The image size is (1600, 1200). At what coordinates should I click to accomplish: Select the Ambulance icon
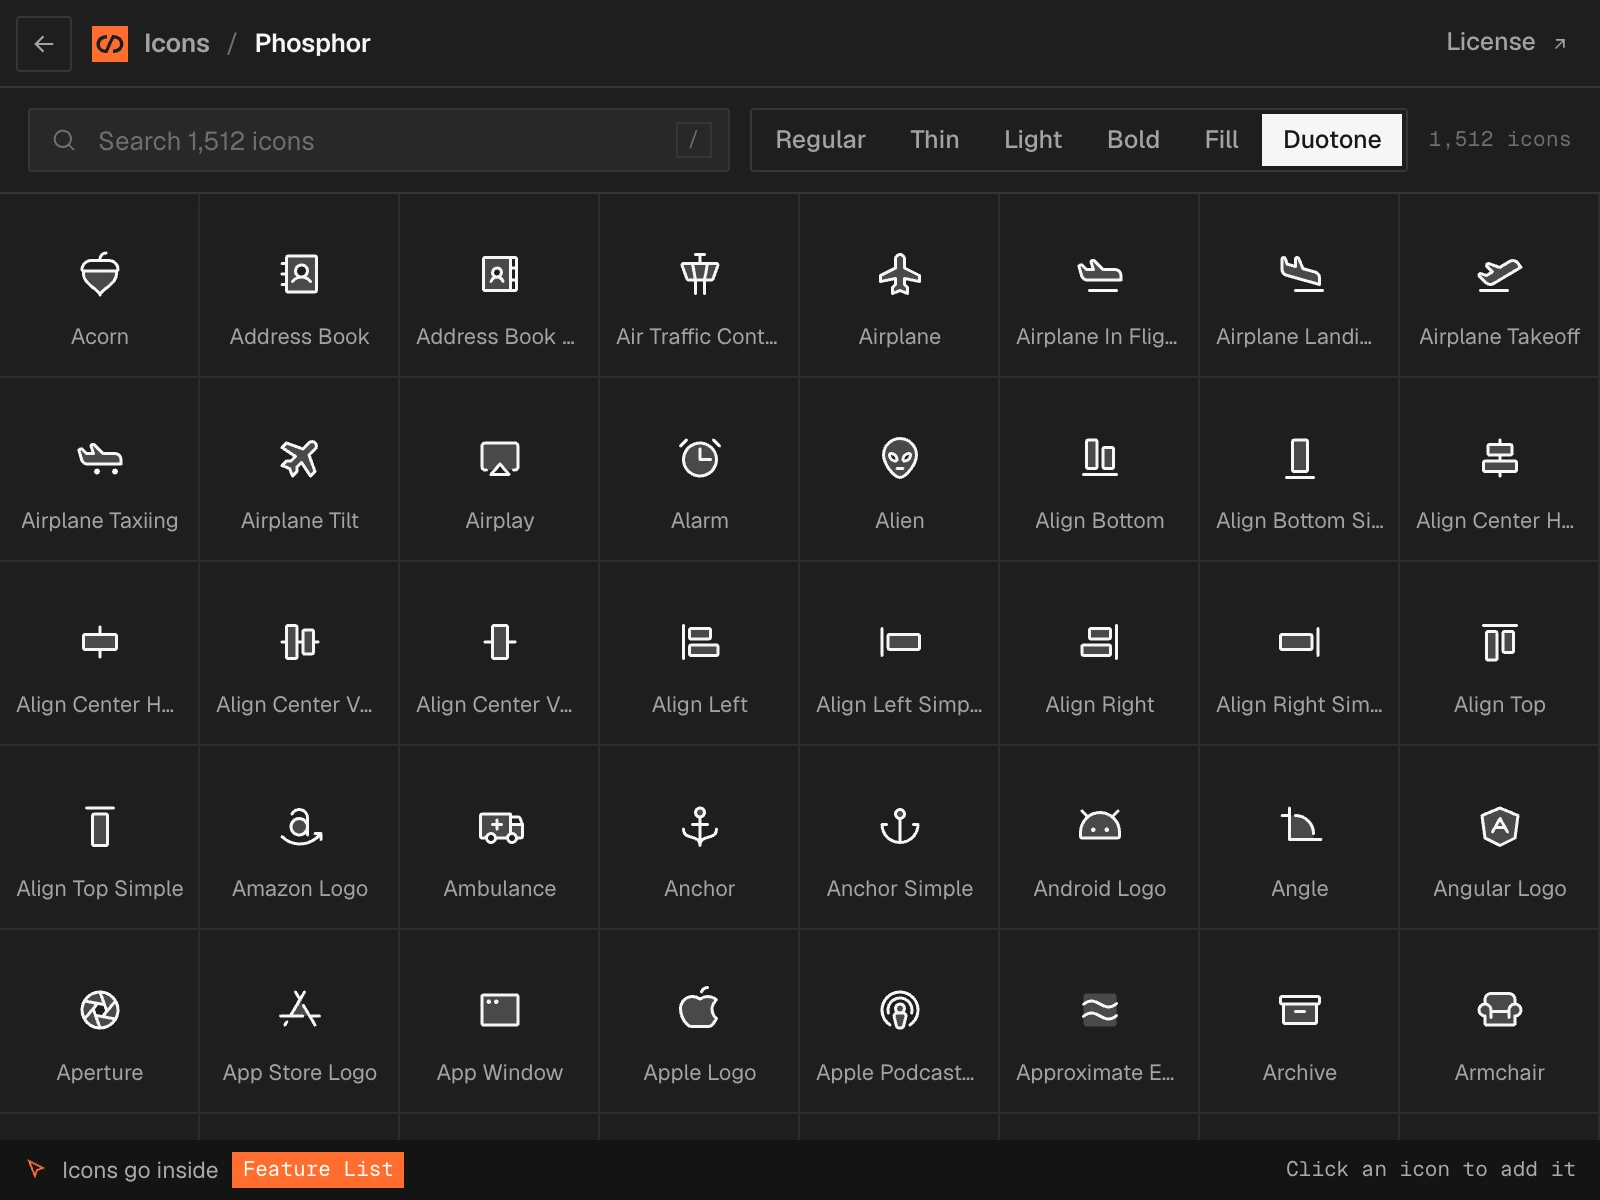pyautogui.click(x=500, y=838)
